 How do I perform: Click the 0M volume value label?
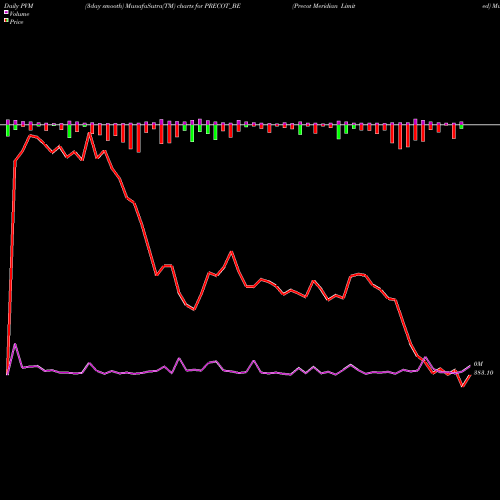pos(478,364)
